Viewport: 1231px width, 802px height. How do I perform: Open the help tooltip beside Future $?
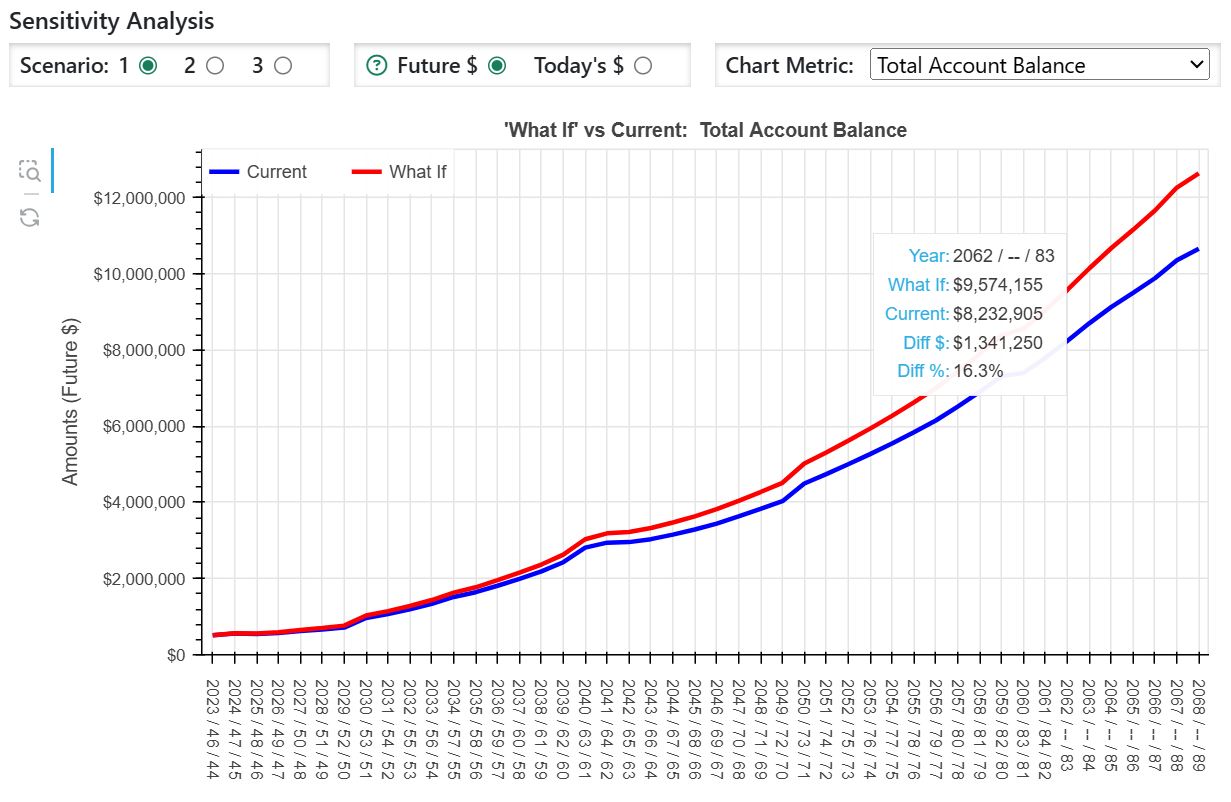pyautogui.click(x=375, y=64)
